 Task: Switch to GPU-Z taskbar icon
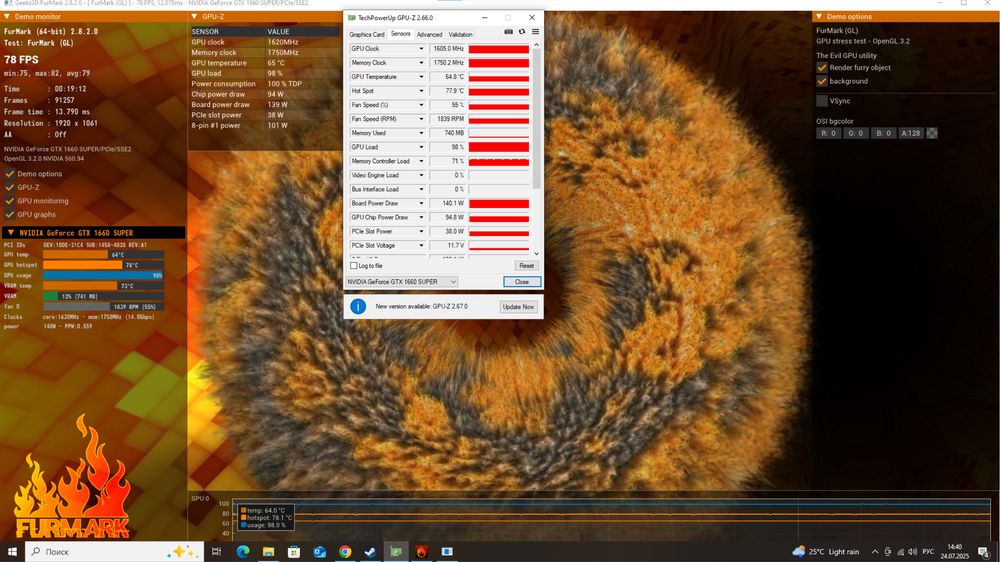point(396,551)
